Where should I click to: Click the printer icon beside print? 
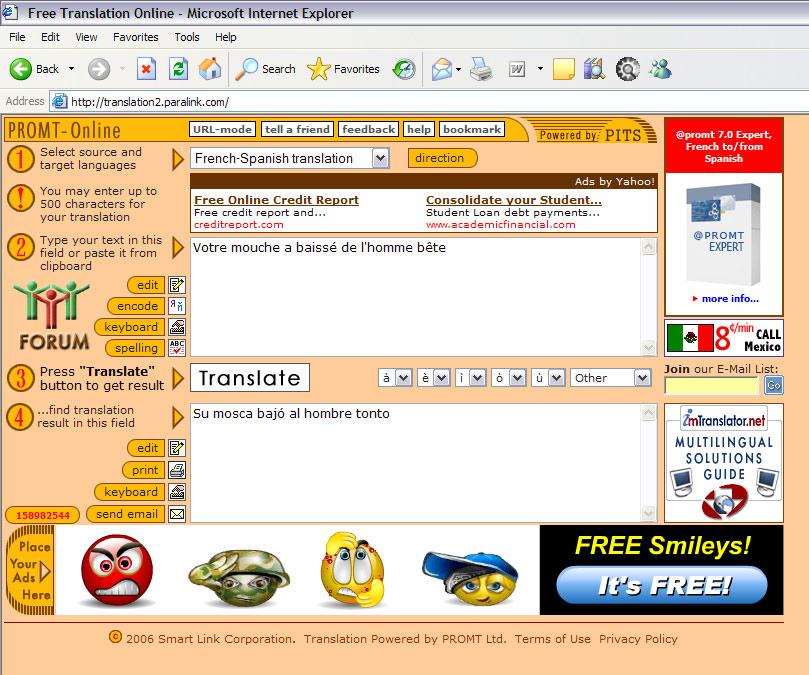(x=177, y=470)
